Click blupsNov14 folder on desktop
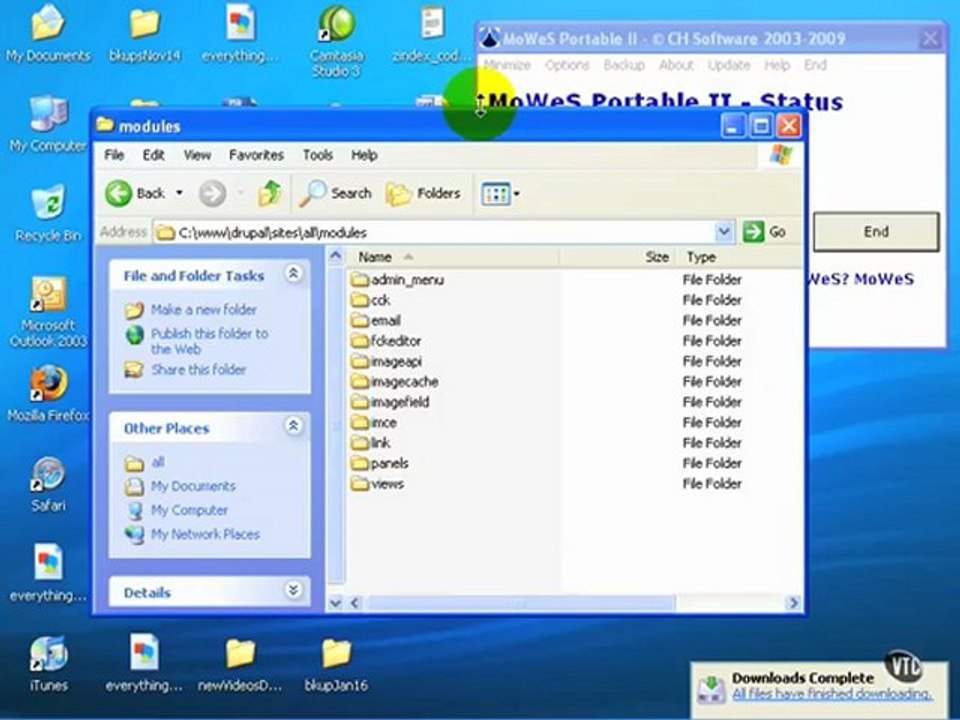 pos(144,34)
